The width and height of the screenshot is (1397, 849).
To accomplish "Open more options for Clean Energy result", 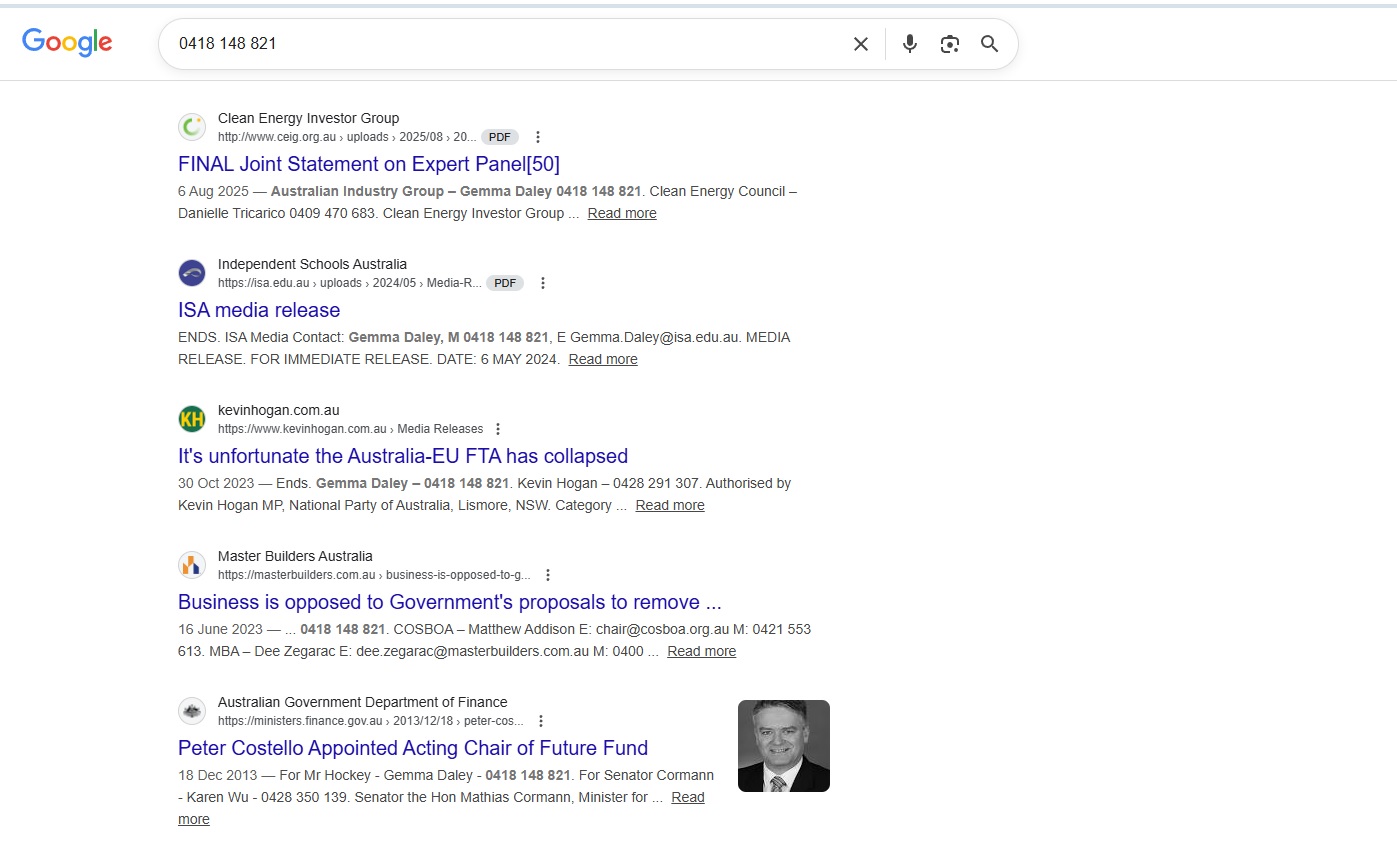I will 538,137.
